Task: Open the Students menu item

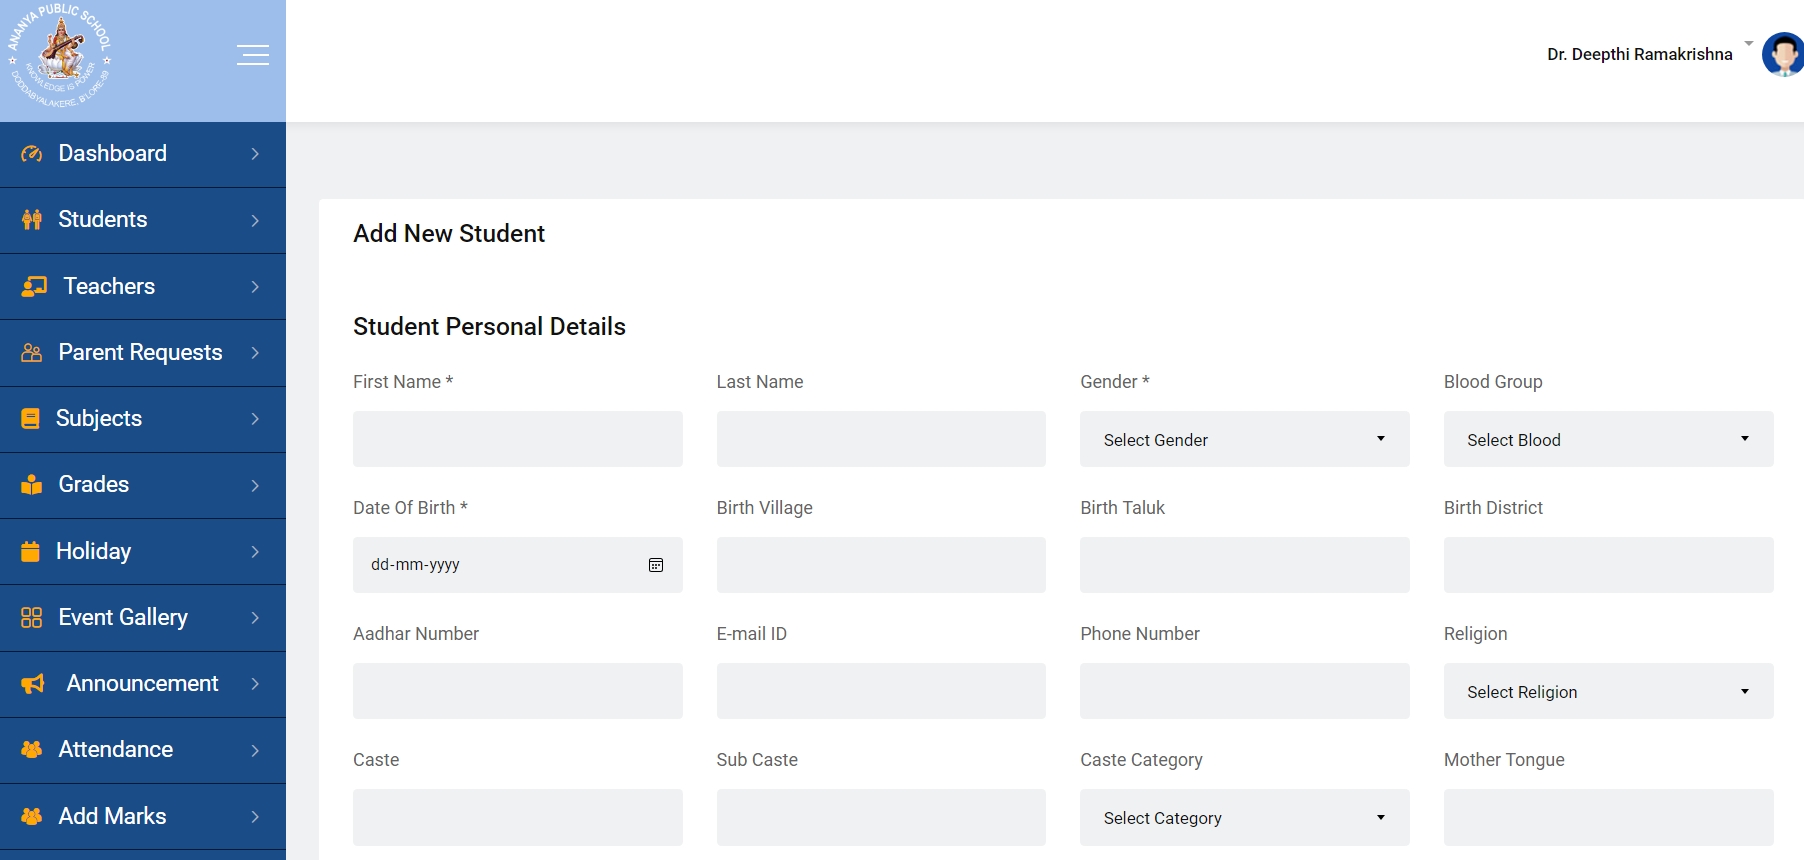Action: tap(143, 220)
